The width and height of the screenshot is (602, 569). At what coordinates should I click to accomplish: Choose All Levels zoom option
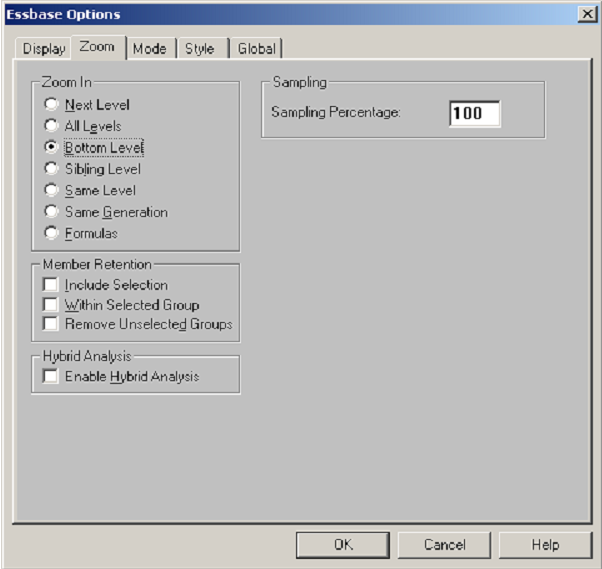(x=51, y=125)
